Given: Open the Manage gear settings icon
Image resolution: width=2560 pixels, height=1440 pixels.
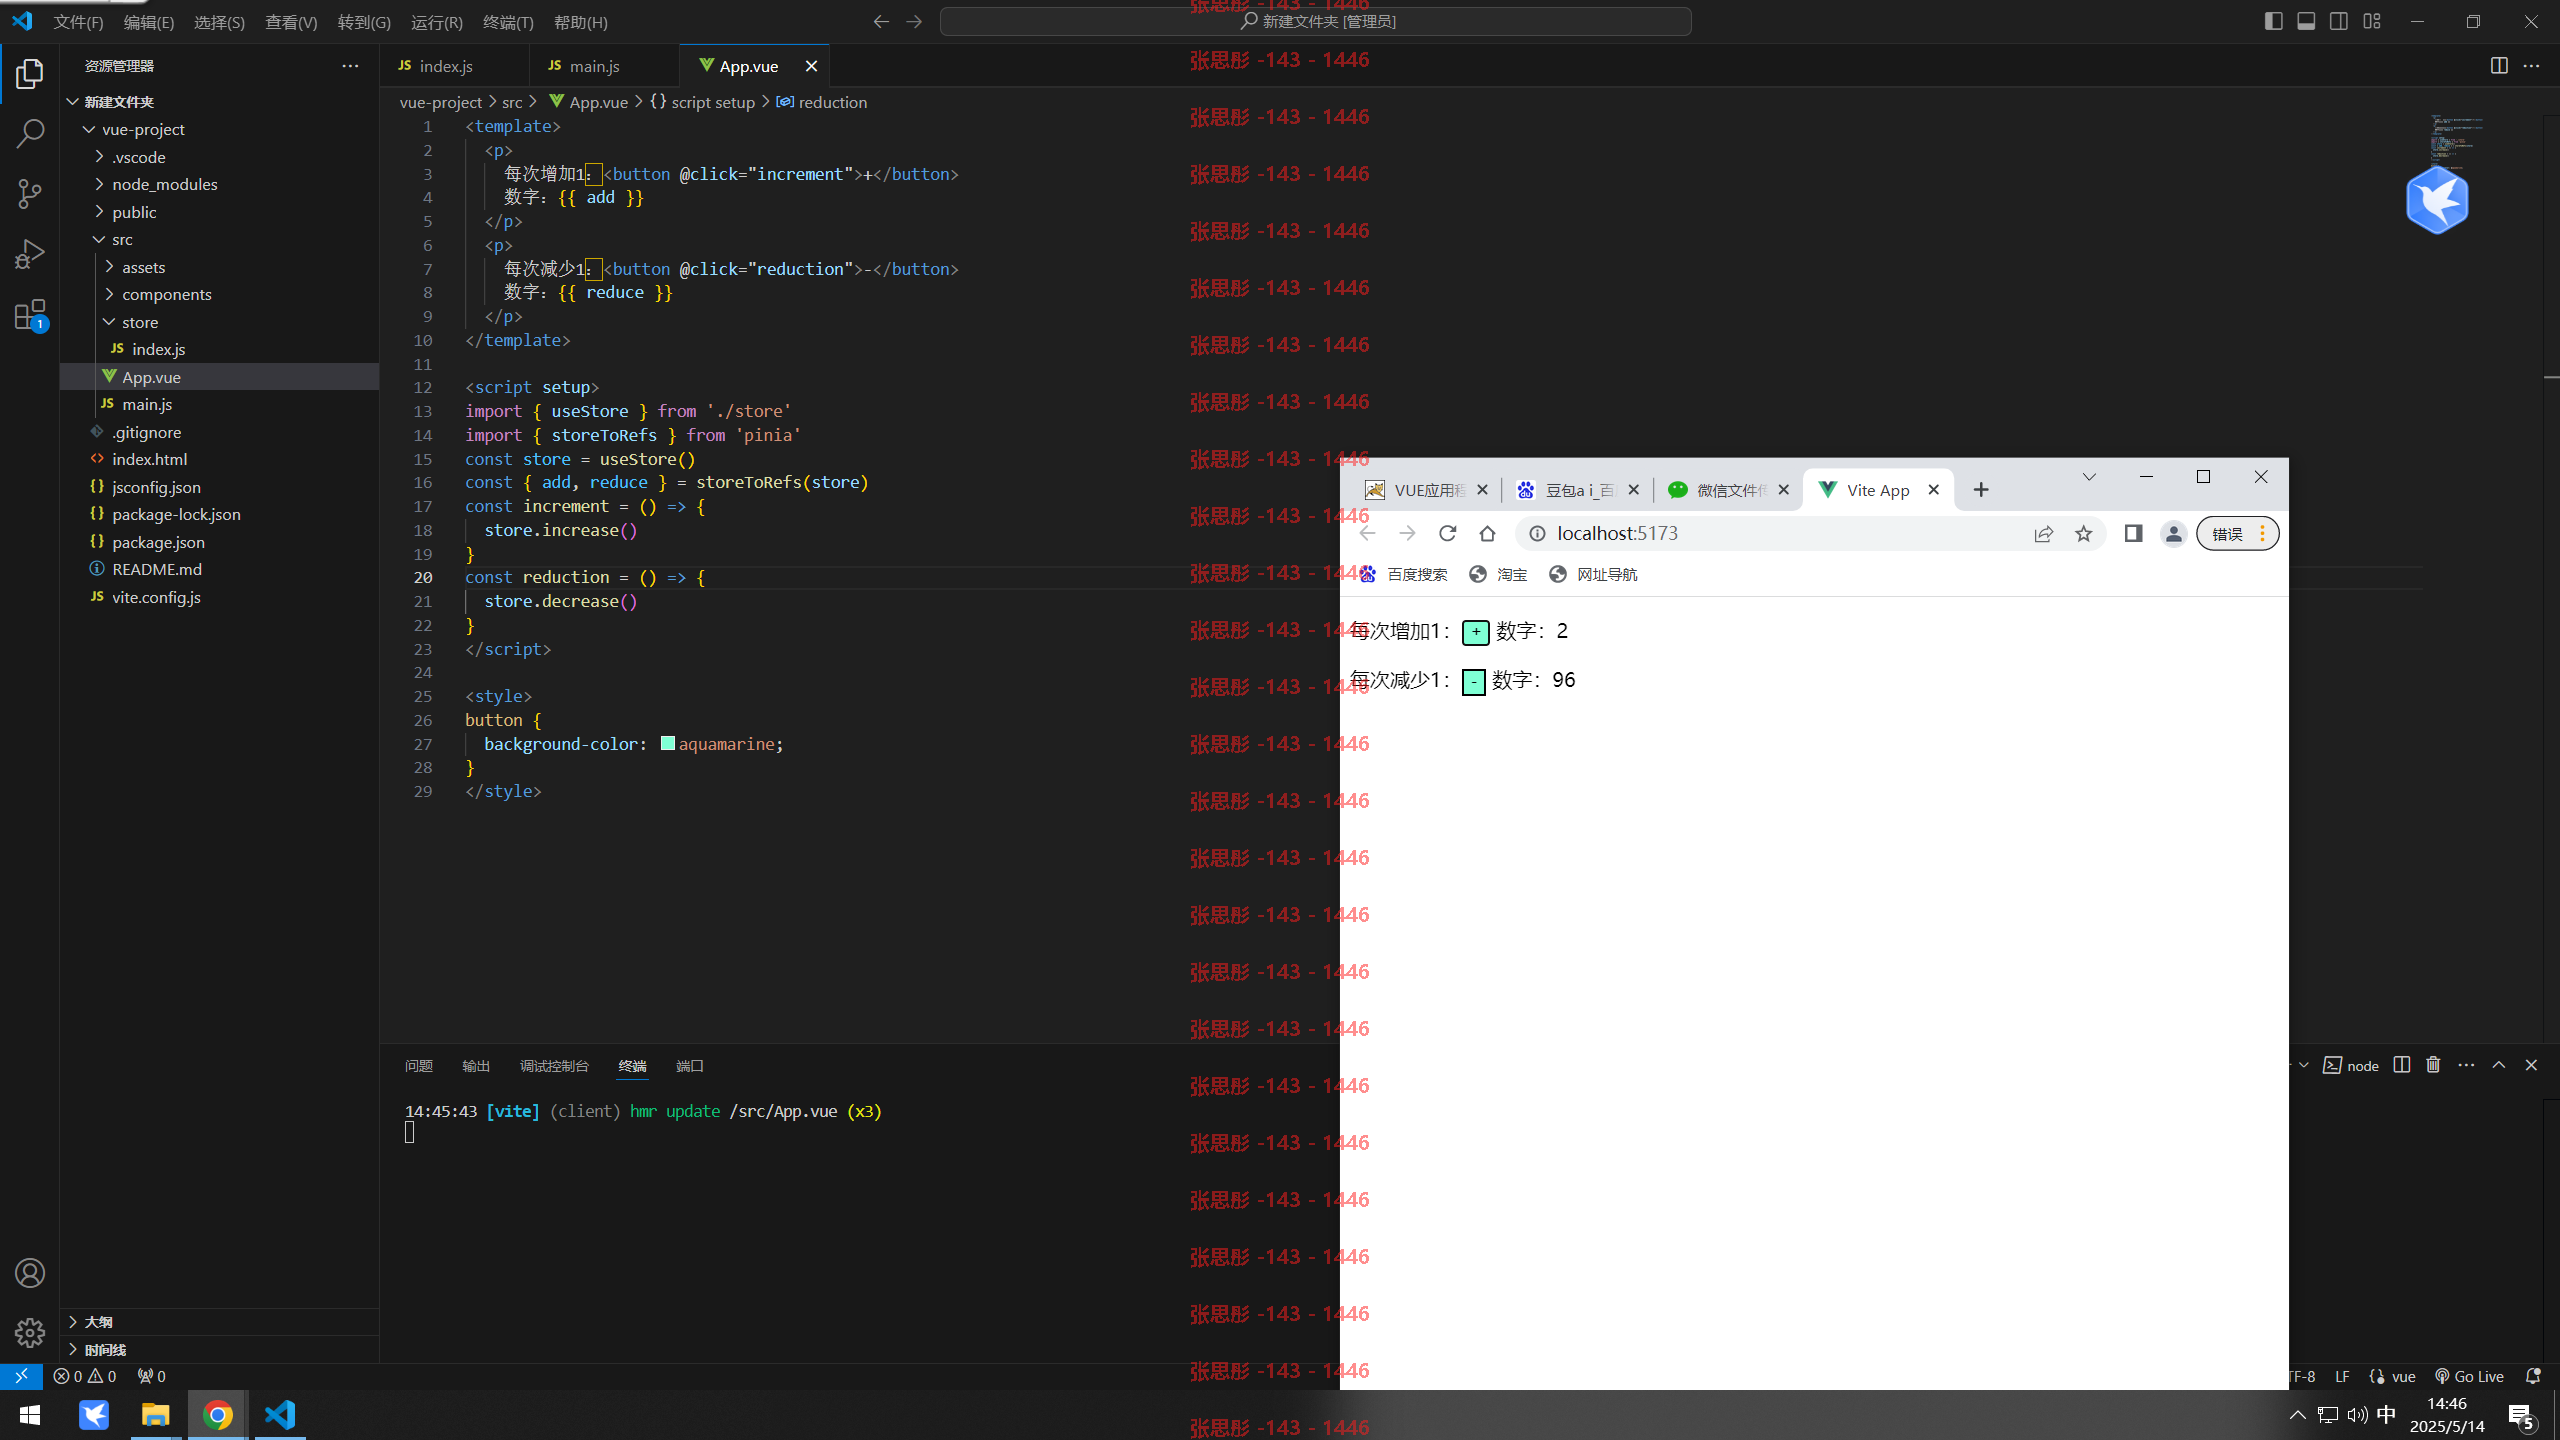Looking at the screenshot, I should click(30, 1332).
